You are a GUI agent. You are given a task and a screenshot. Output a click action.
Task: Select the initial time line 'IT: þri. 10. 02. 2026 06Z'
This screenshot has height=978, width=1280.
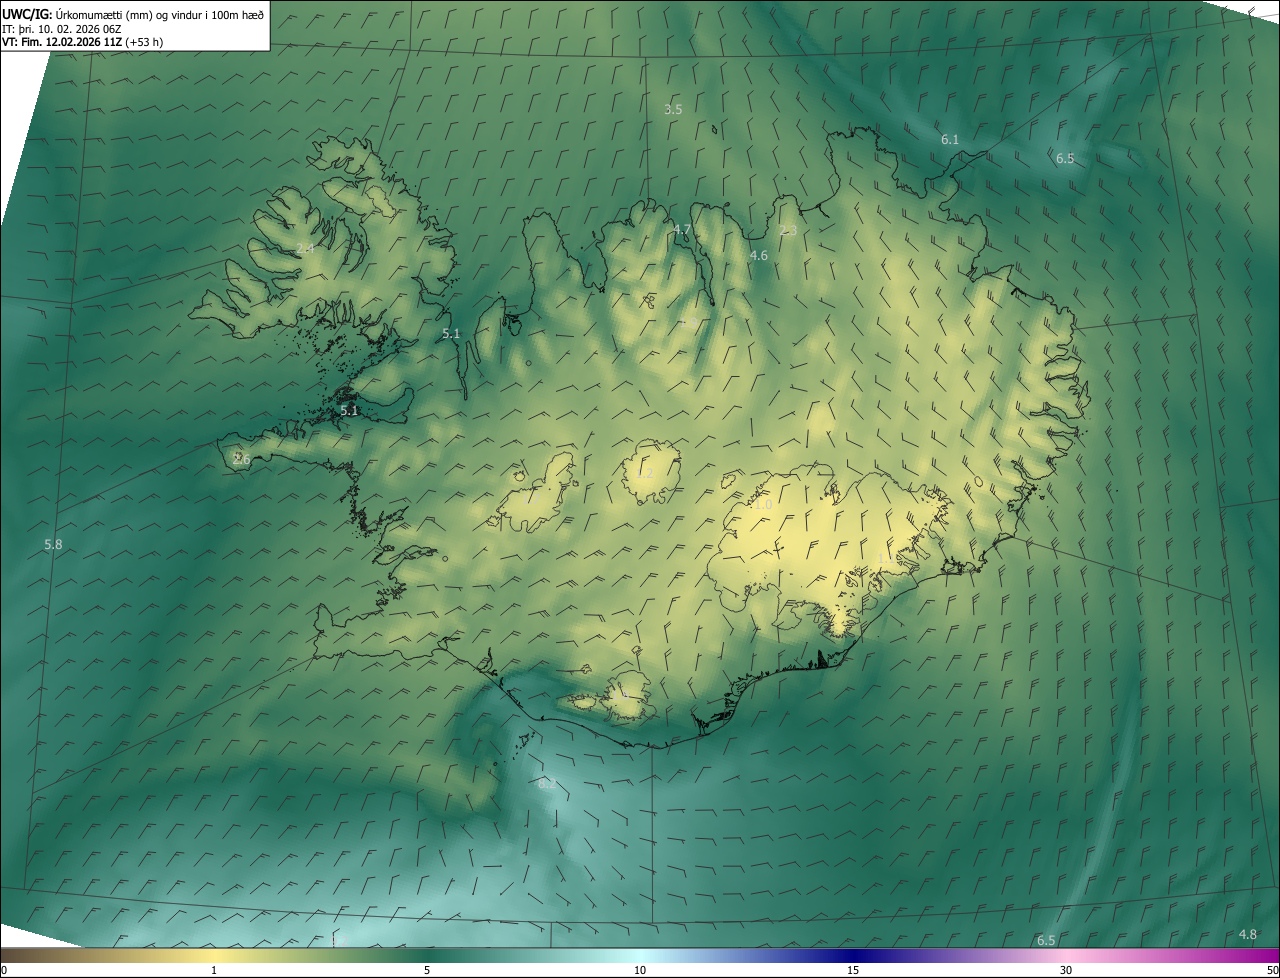(x=62, y=28)
